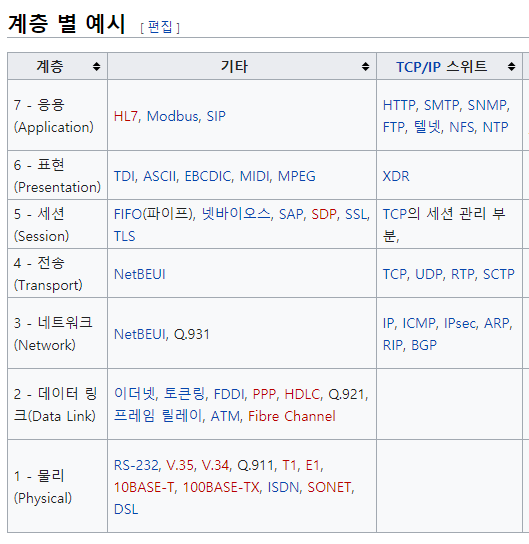This screenshot has height=544, width=529.
Task: Open the 이더넷 link
Action: coord(134,394)
